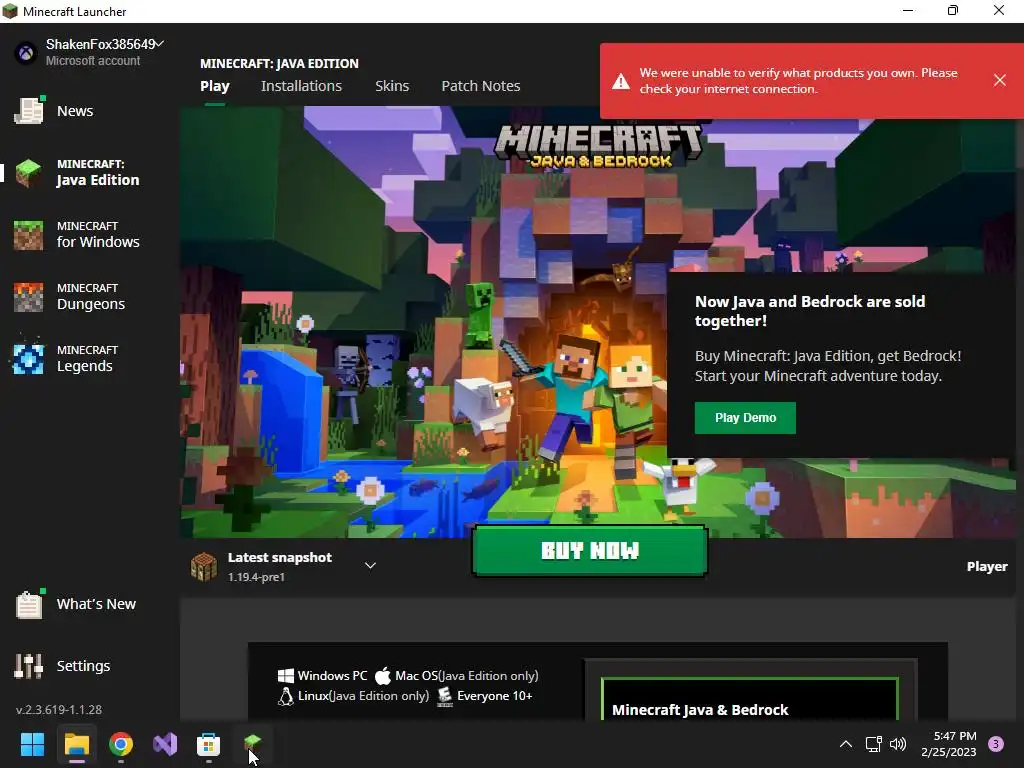The width and height of the screenshot is (1024, 768).
Task: Show hidden system tray icons
Action: coord(846,744)
